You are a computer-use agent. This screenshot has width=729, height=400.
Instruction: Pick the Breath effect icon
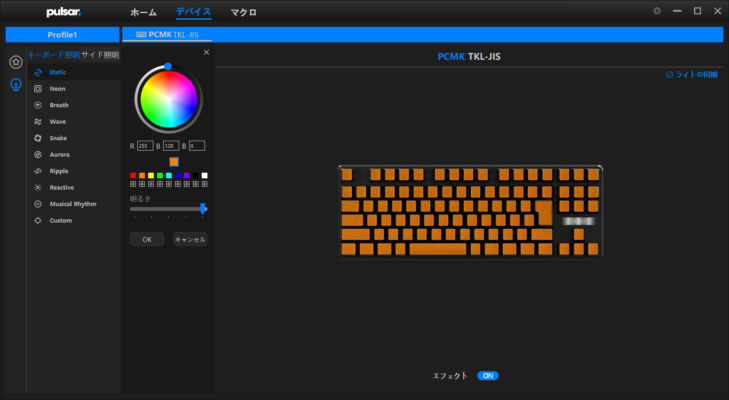click(x=38, y=105)
